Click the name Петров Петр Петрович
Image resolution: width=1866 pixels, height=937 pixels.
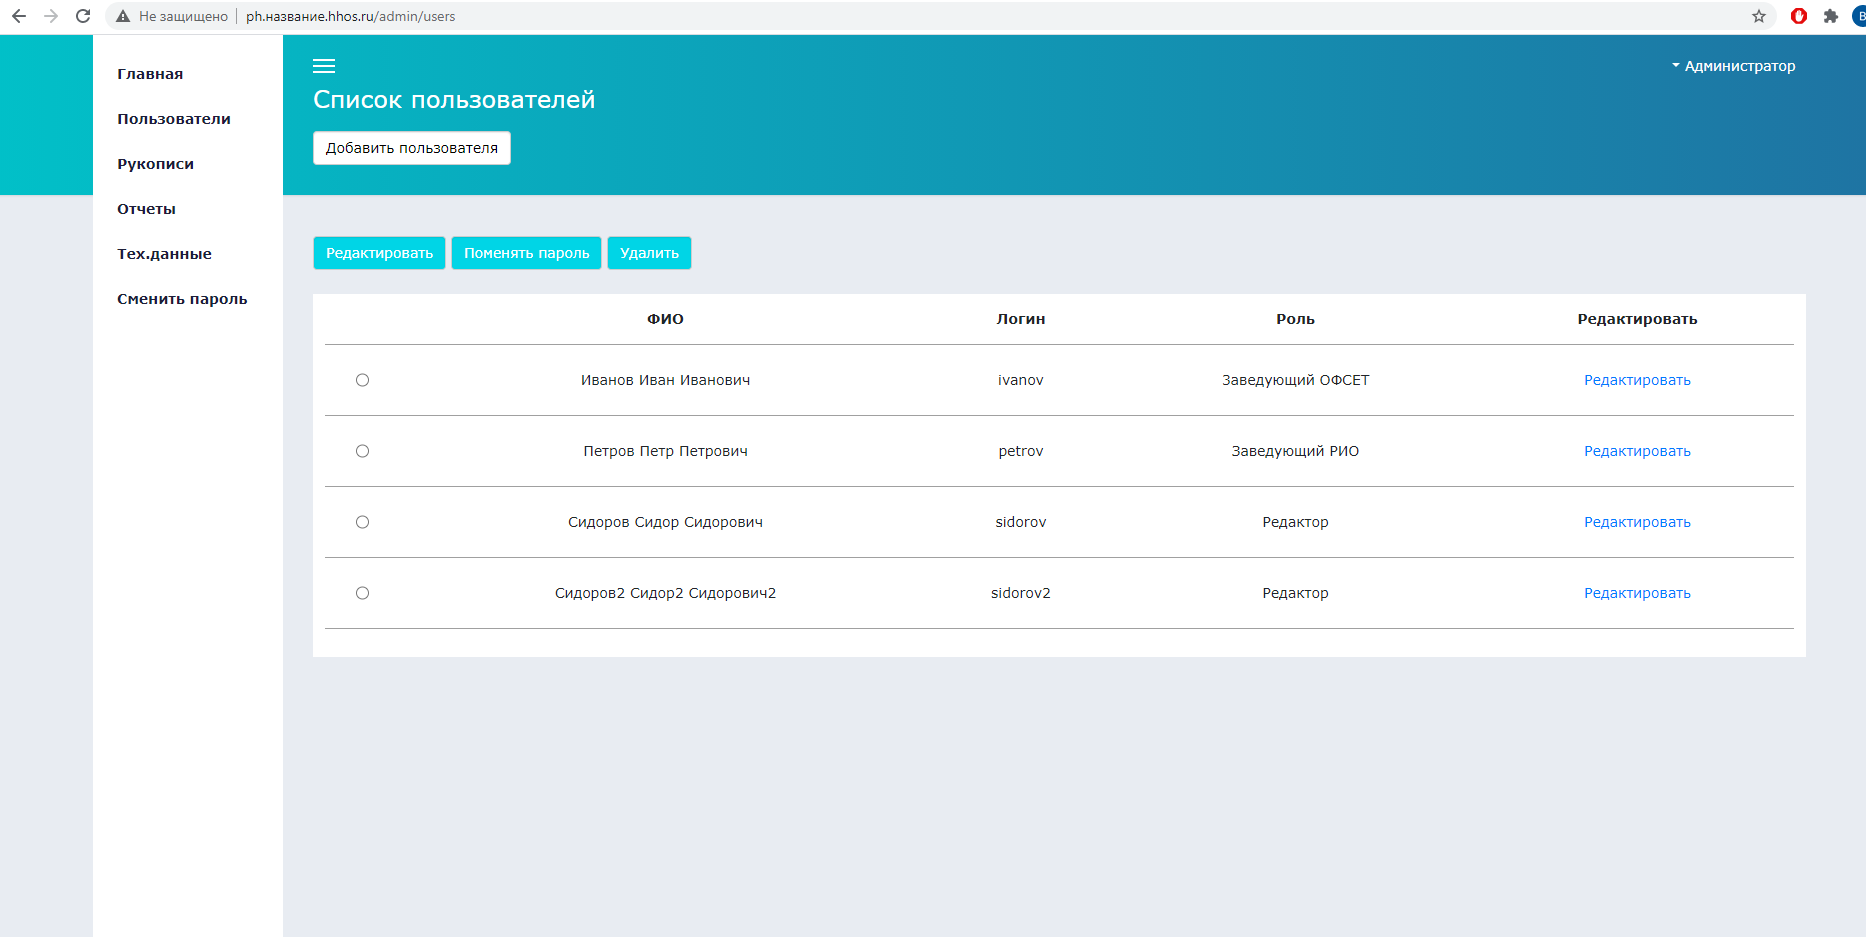point(665,451)
